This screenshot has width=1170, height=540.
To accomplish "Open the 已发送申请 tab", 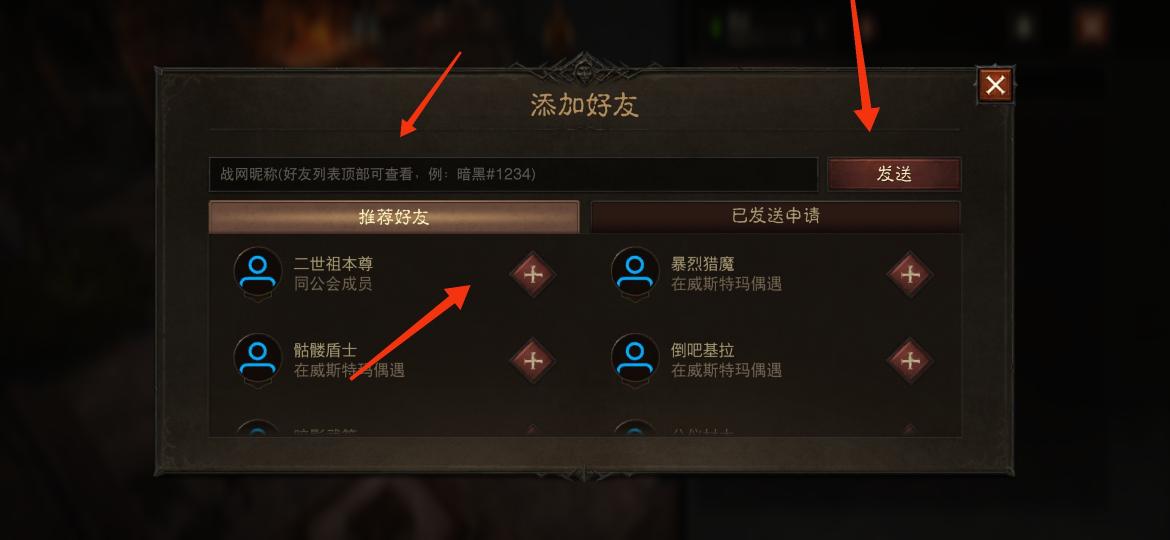I will coord(775,217).
